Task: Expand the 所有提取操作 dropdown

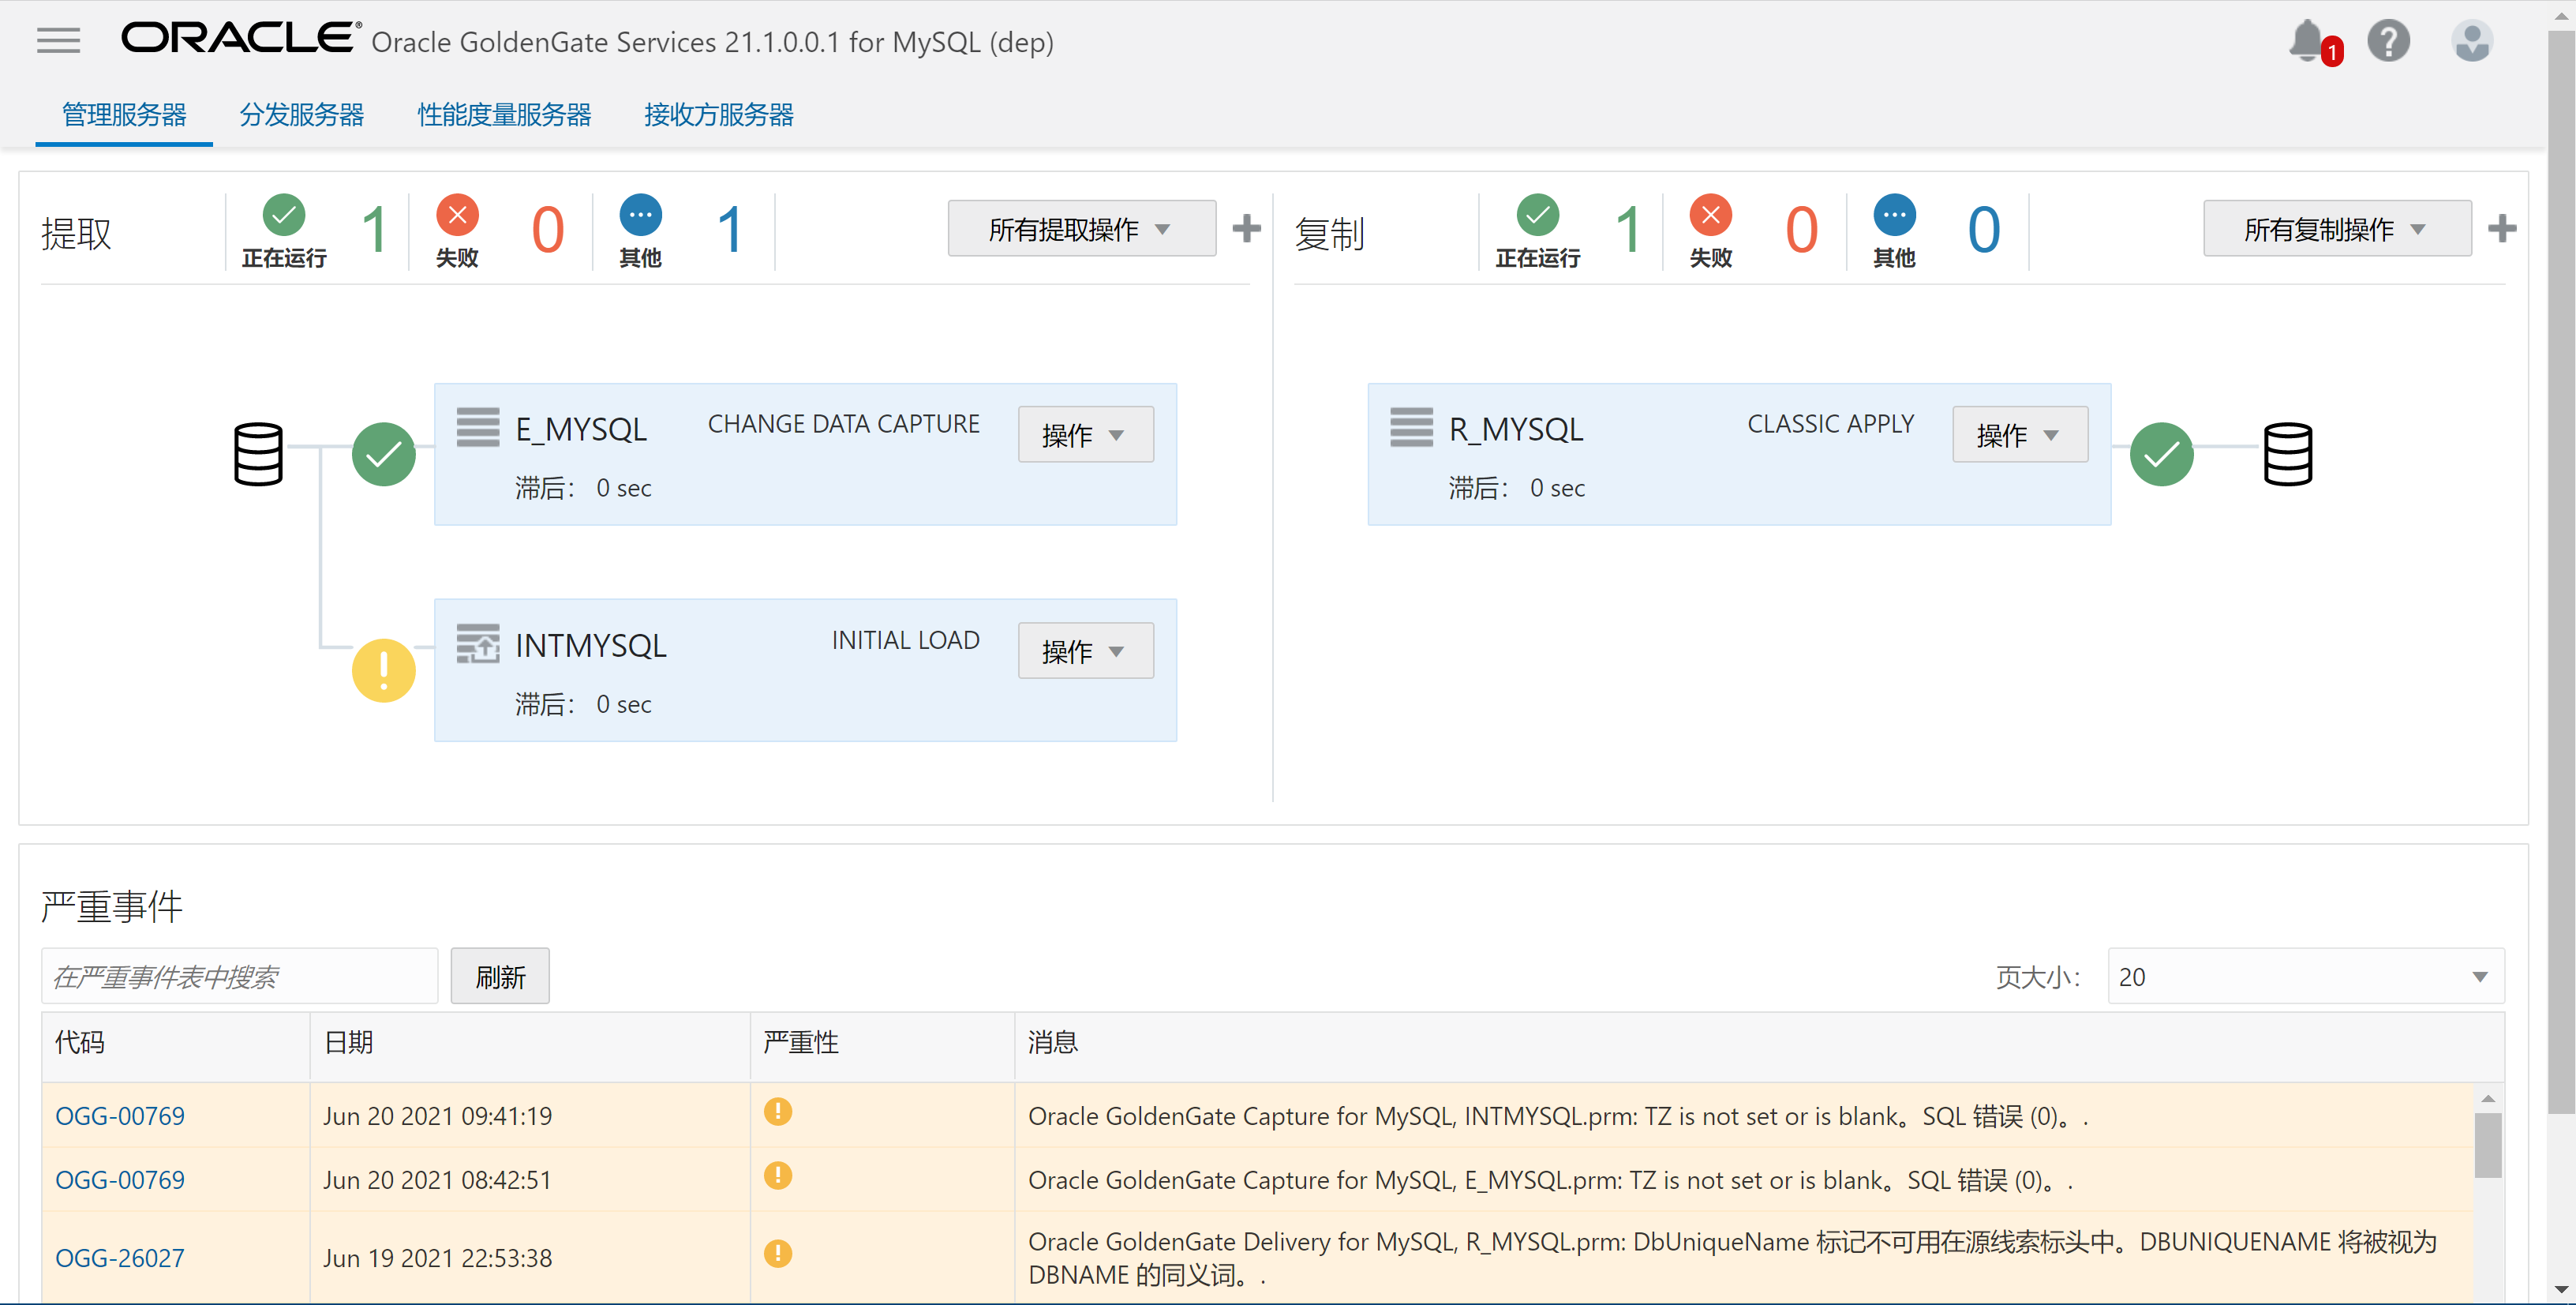Action: click(1081, 229)
